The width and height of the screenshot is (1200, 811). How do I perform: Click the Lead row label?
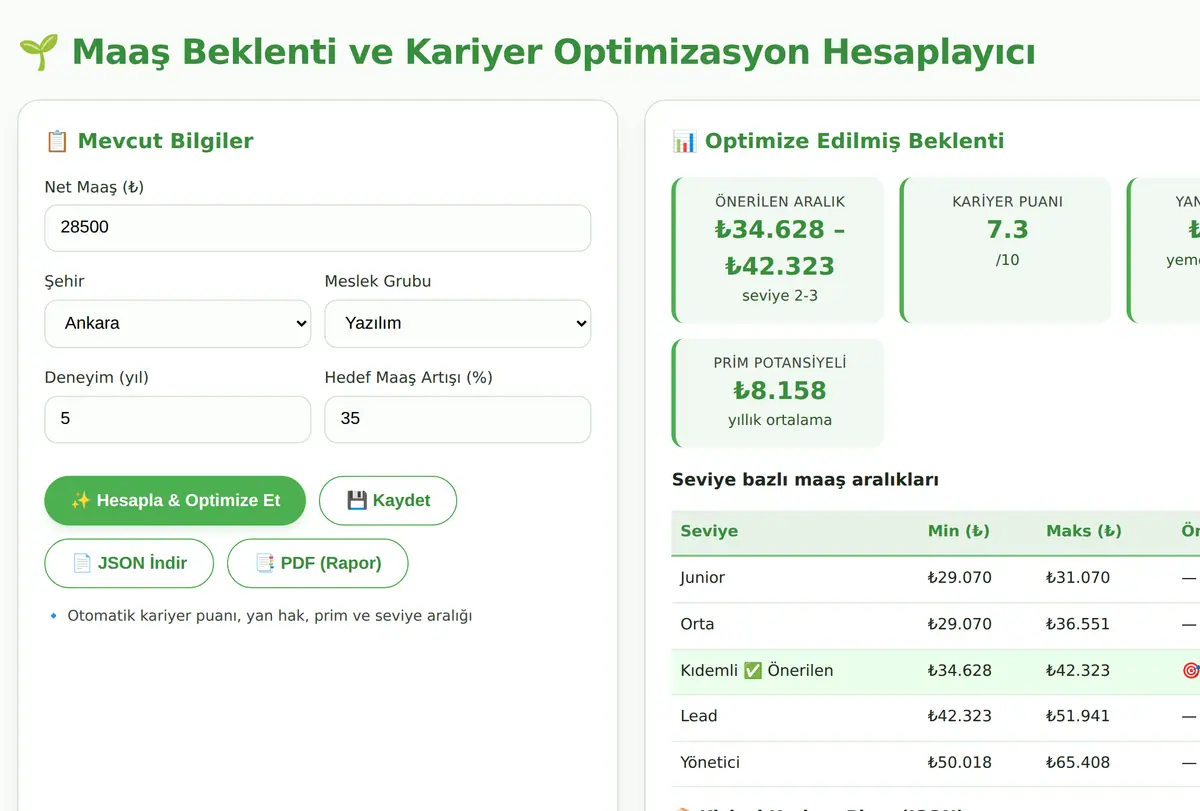699,716
